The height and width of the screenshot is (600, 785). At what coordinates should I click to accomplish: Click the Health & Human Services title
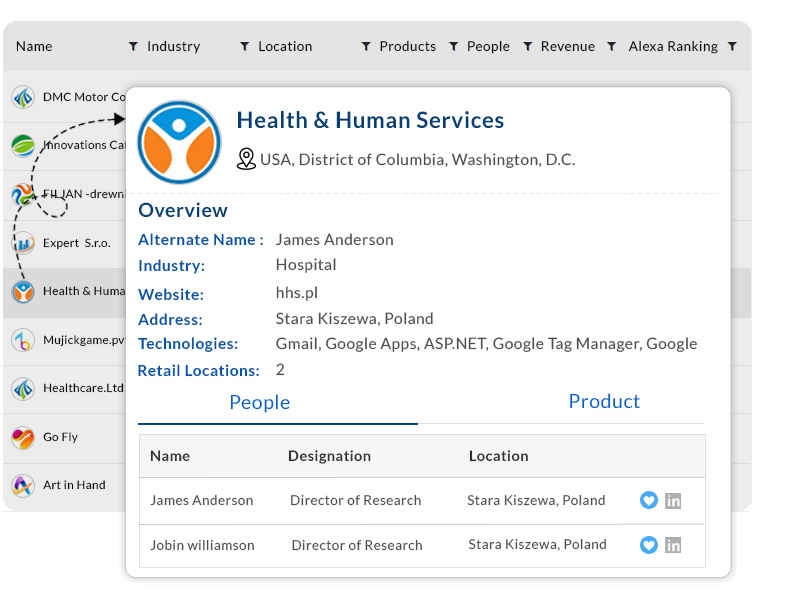[370, 121]
